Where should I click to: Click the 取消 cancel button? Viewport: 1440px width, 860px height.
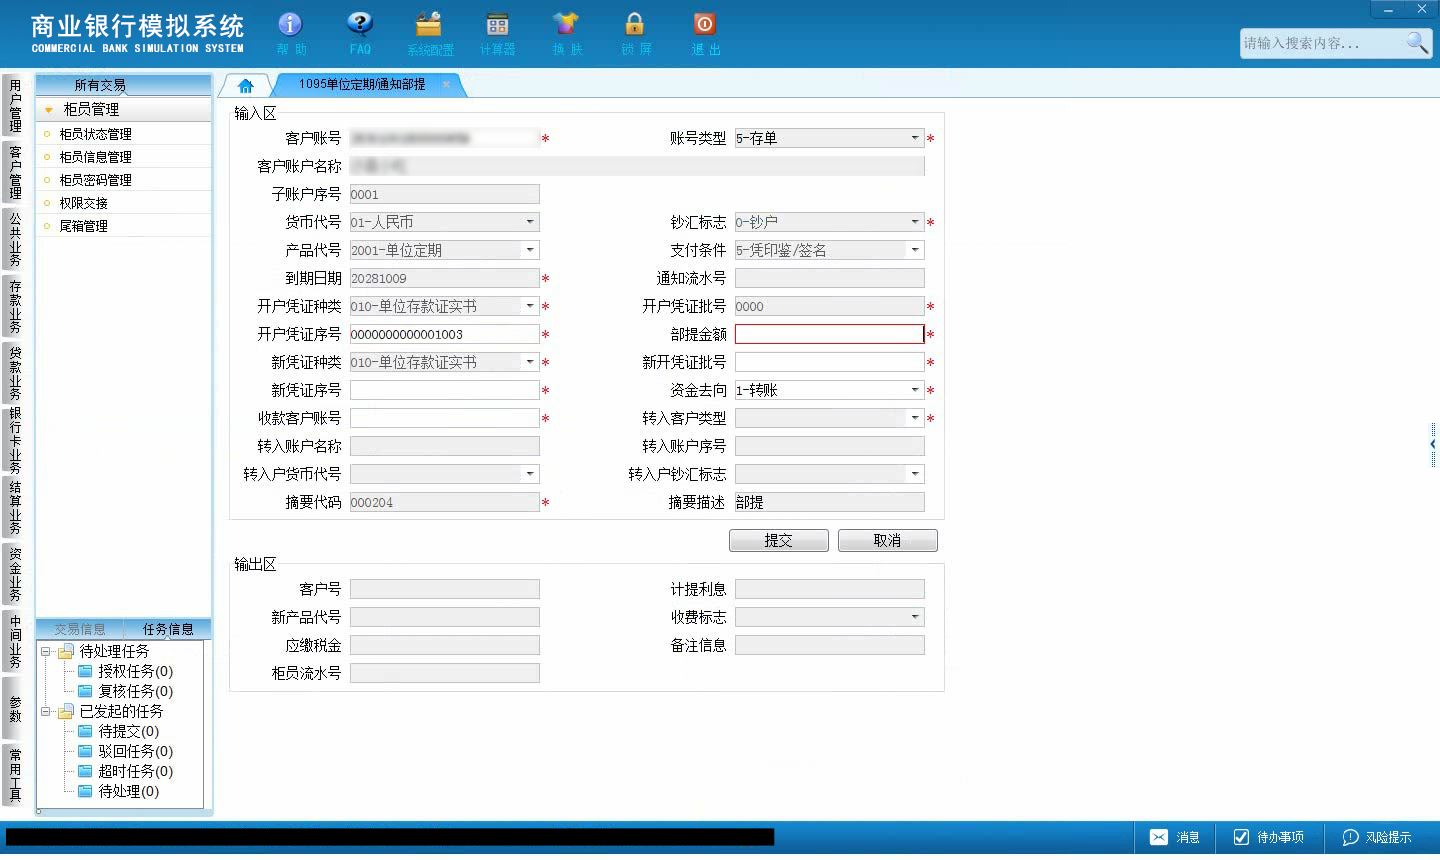888,540
